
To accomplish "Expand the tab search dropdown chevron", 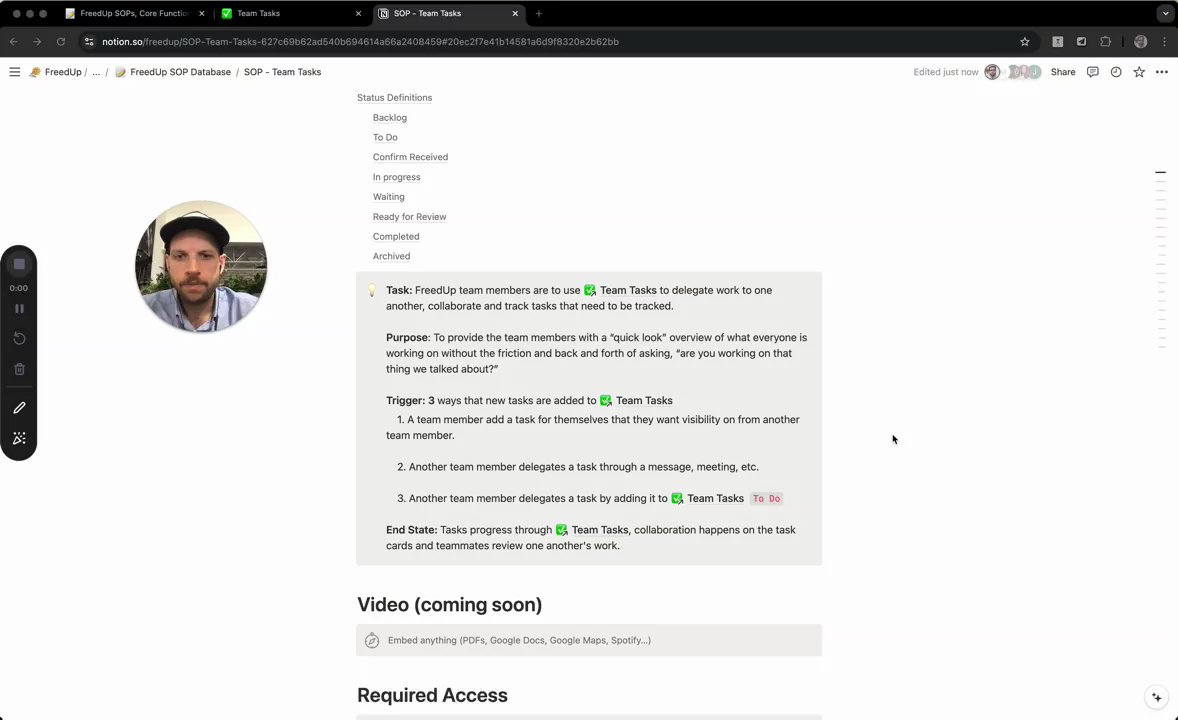I will pos(1165,14).
